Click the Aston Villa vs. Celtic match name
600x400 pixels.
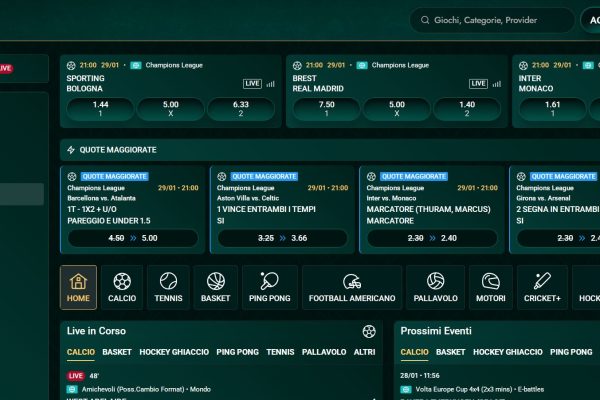pyautogui.click(x=248, y=198)
